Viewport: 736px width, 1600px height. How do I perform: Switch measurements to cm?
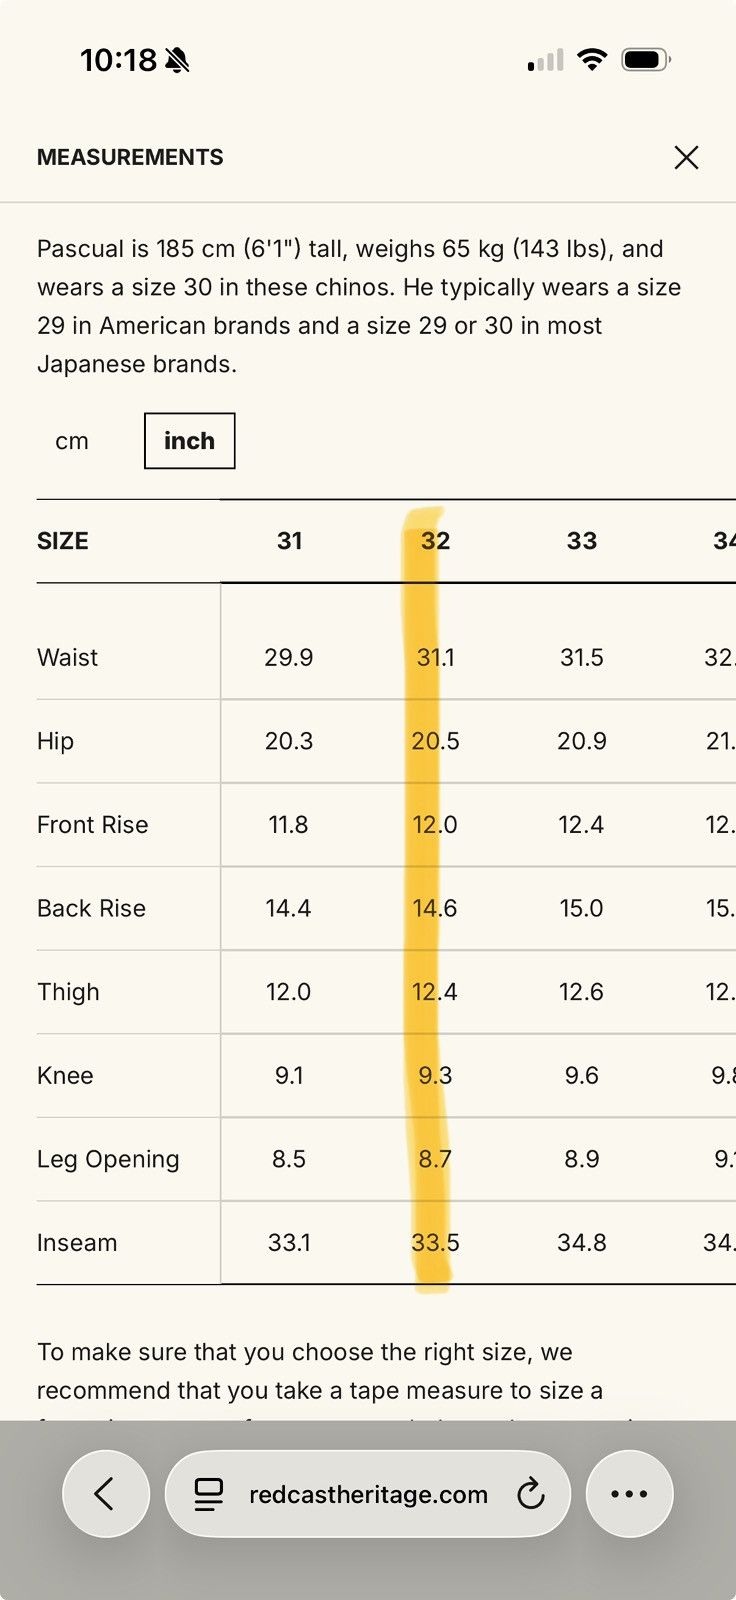(72, 441)
